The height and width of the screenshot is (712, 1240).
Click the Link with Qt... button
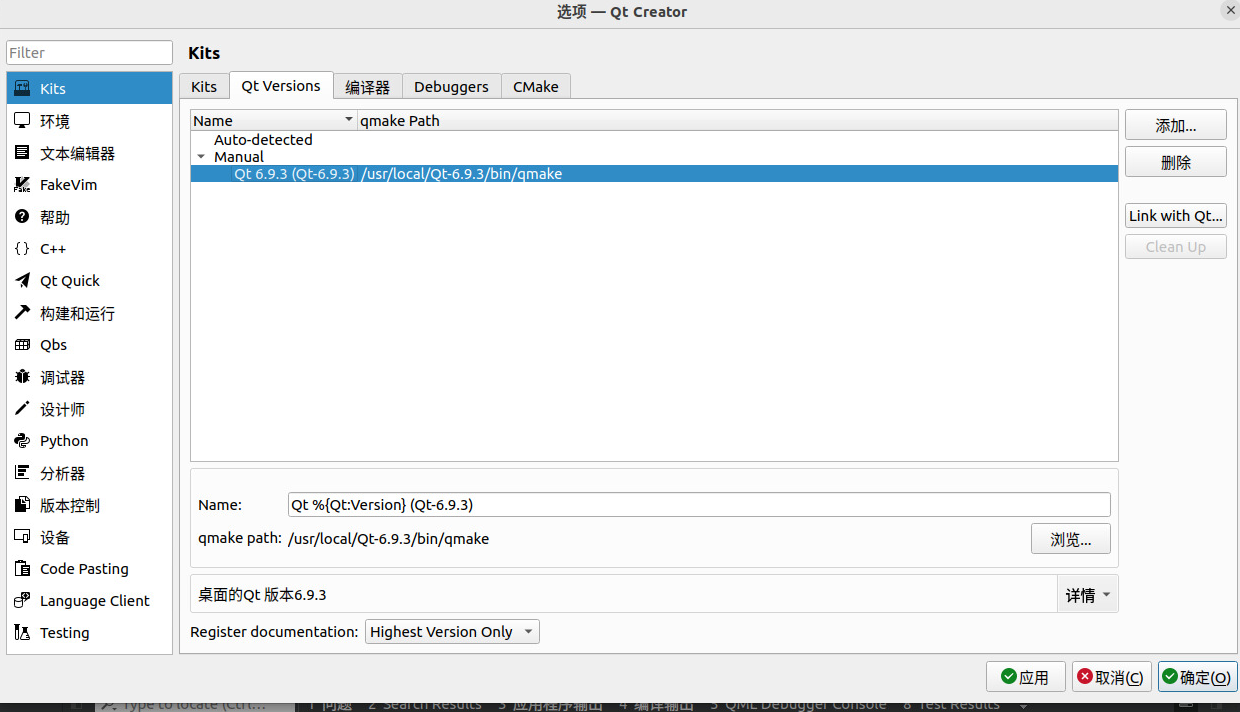coord(1176,215)
